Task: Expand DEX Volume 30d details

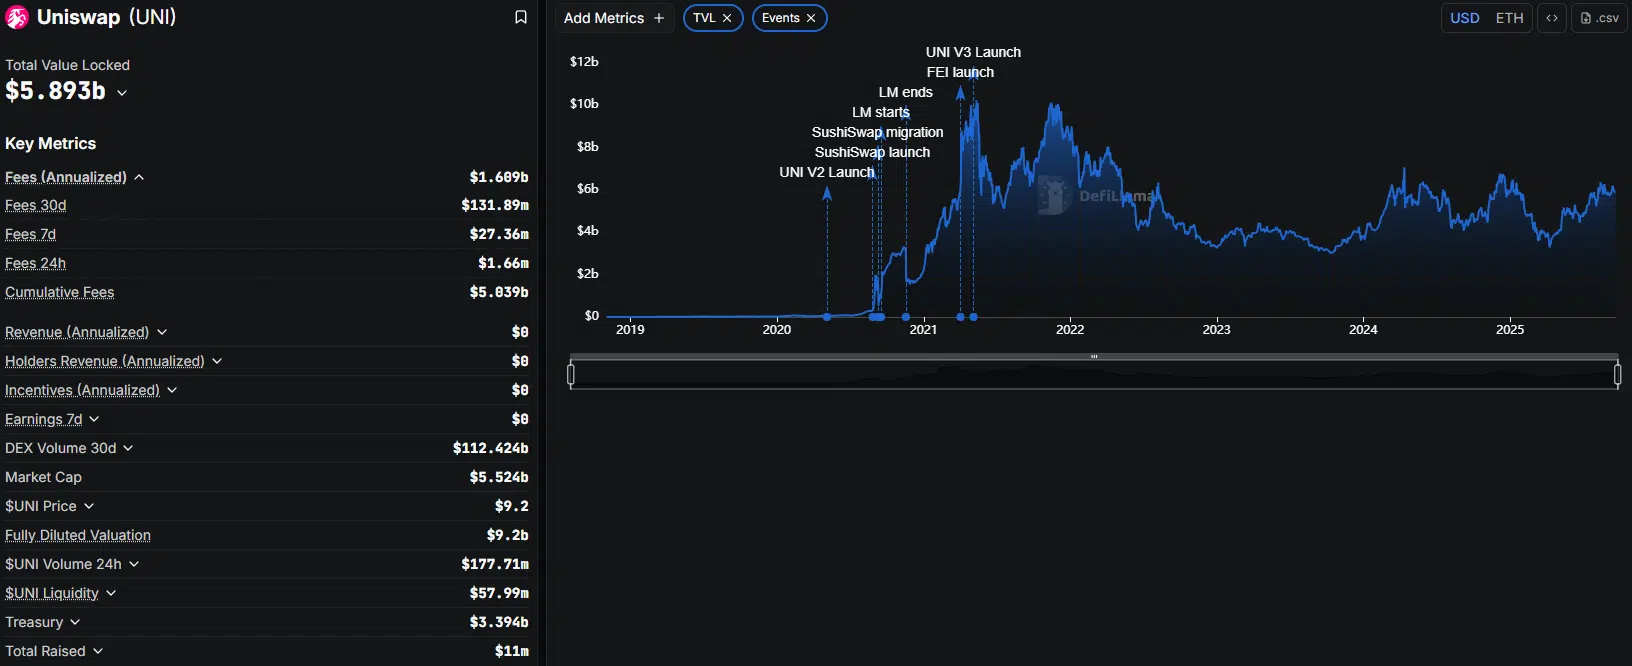Action: pyautogui.click(x=128, y=448)
